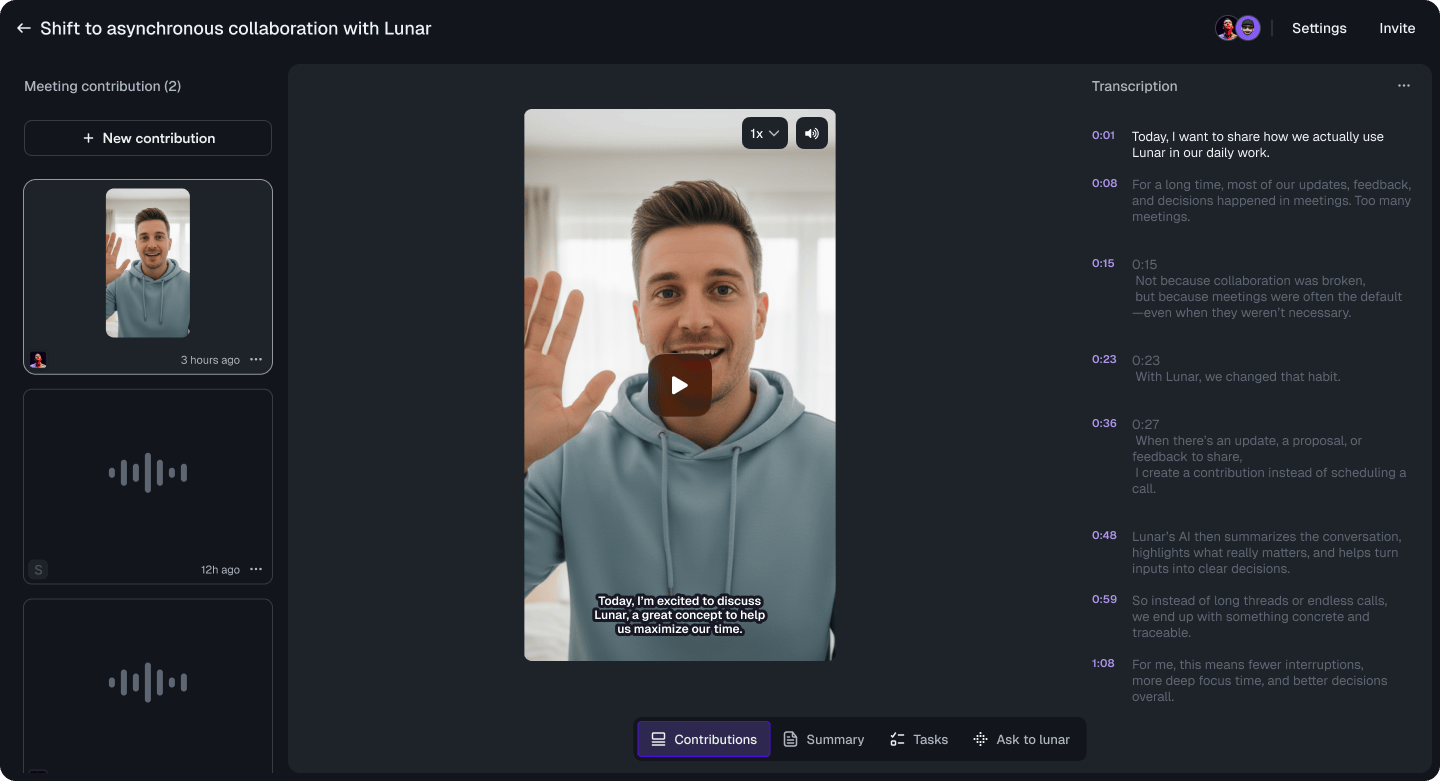The width and height of the screenshot is (1440, 781).
Task: Play the video contribution
Action: [679, 385]
